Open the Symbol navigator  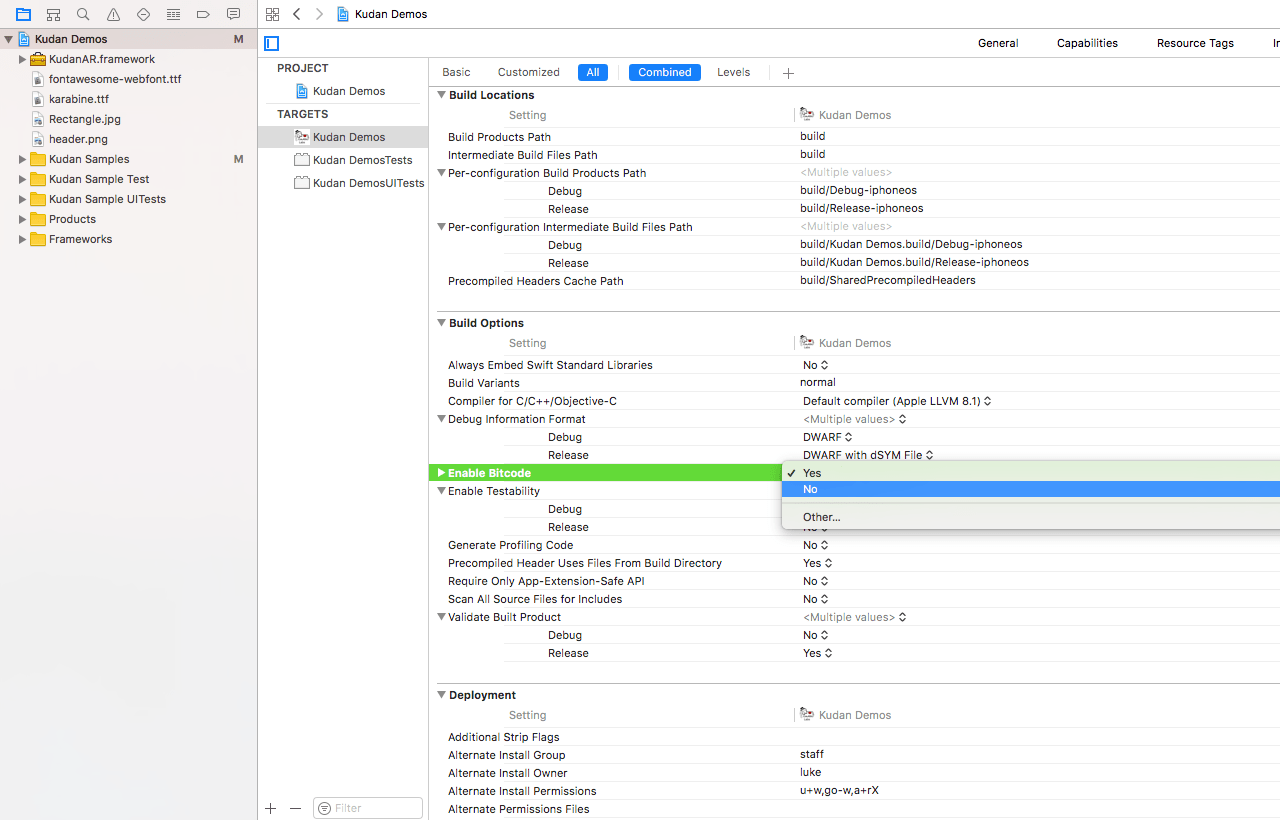click(53, 14)
